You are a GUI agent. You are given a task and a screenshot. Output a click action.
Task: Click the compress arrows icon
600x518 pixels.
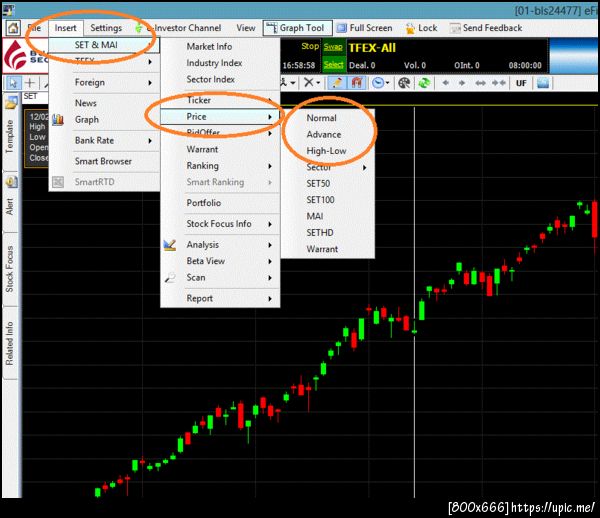tap(499, 83)
